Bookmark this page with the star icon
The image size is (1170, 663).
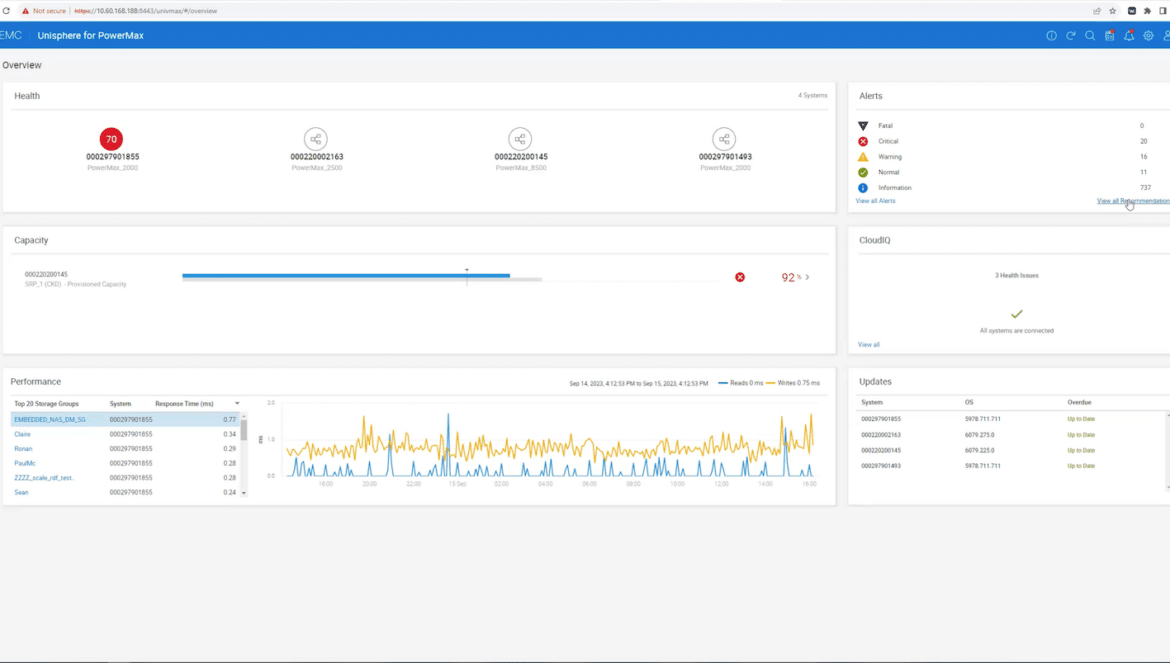tap(1113, 11)
